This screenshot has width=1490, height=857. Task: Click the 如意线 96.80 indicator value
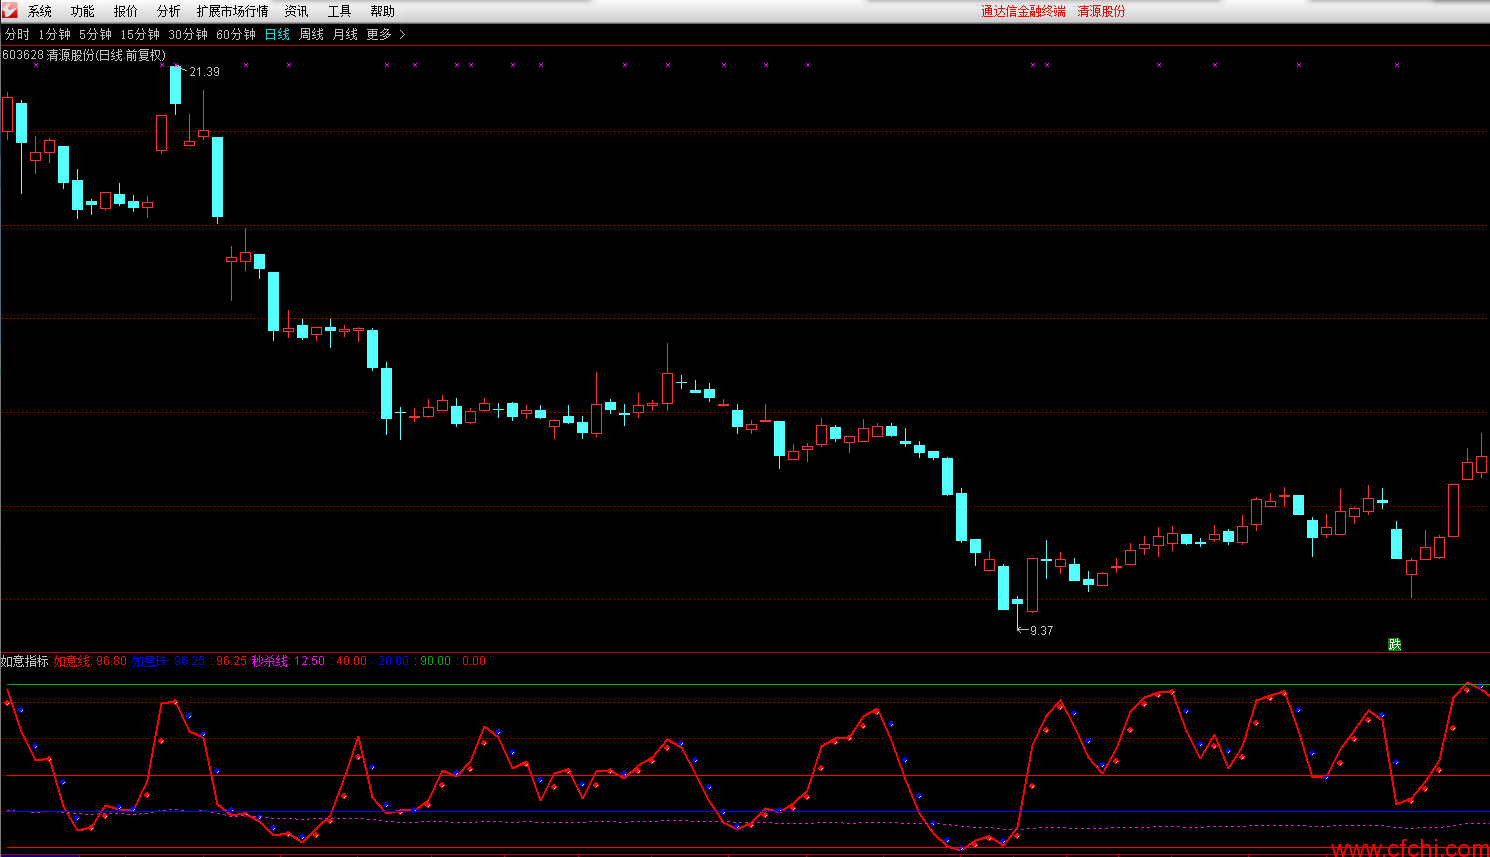(90, 662)
